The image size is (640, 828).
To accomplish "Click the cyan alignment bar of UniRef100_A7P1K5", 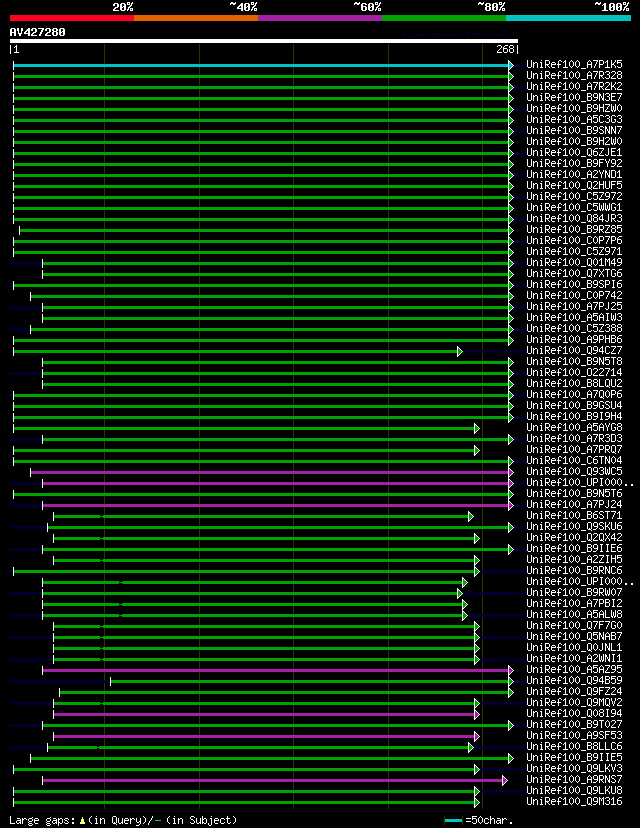I will click(261, 65).
